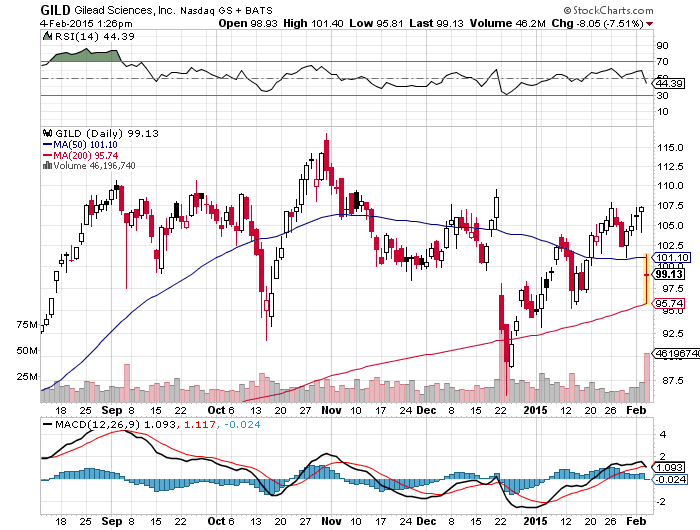
Task: Click the 1.093 MACD value tag
Action: coord(668,467)
